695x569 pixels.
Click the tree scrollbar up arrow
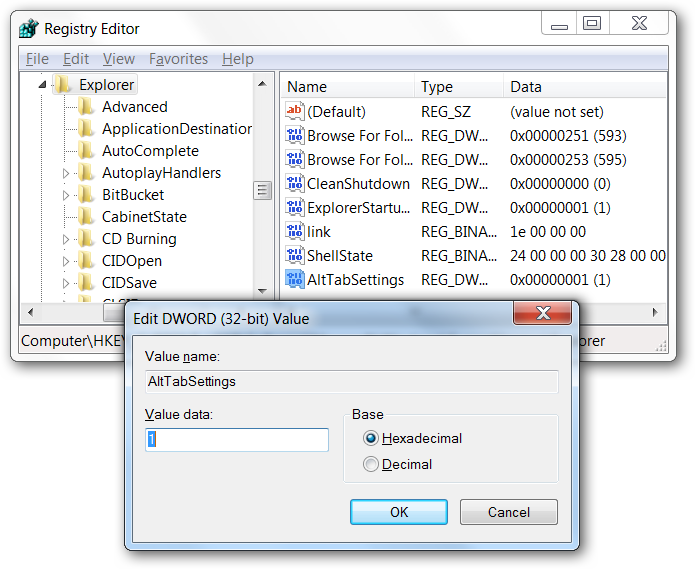coord(262,83)
